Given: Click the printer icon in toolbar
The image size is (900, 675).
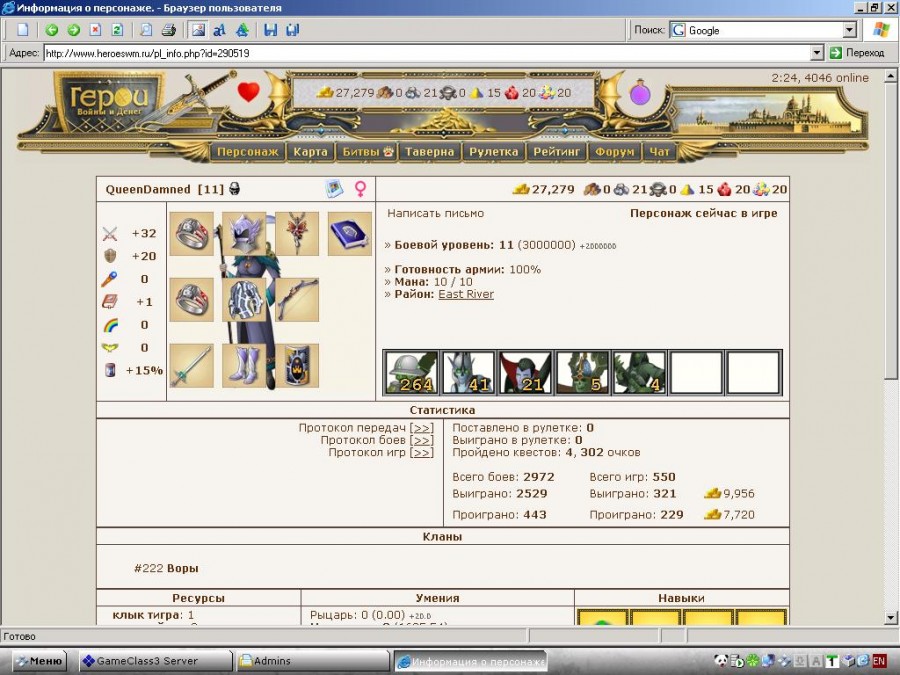Looking at the screenshot, I should coord(168,30).
